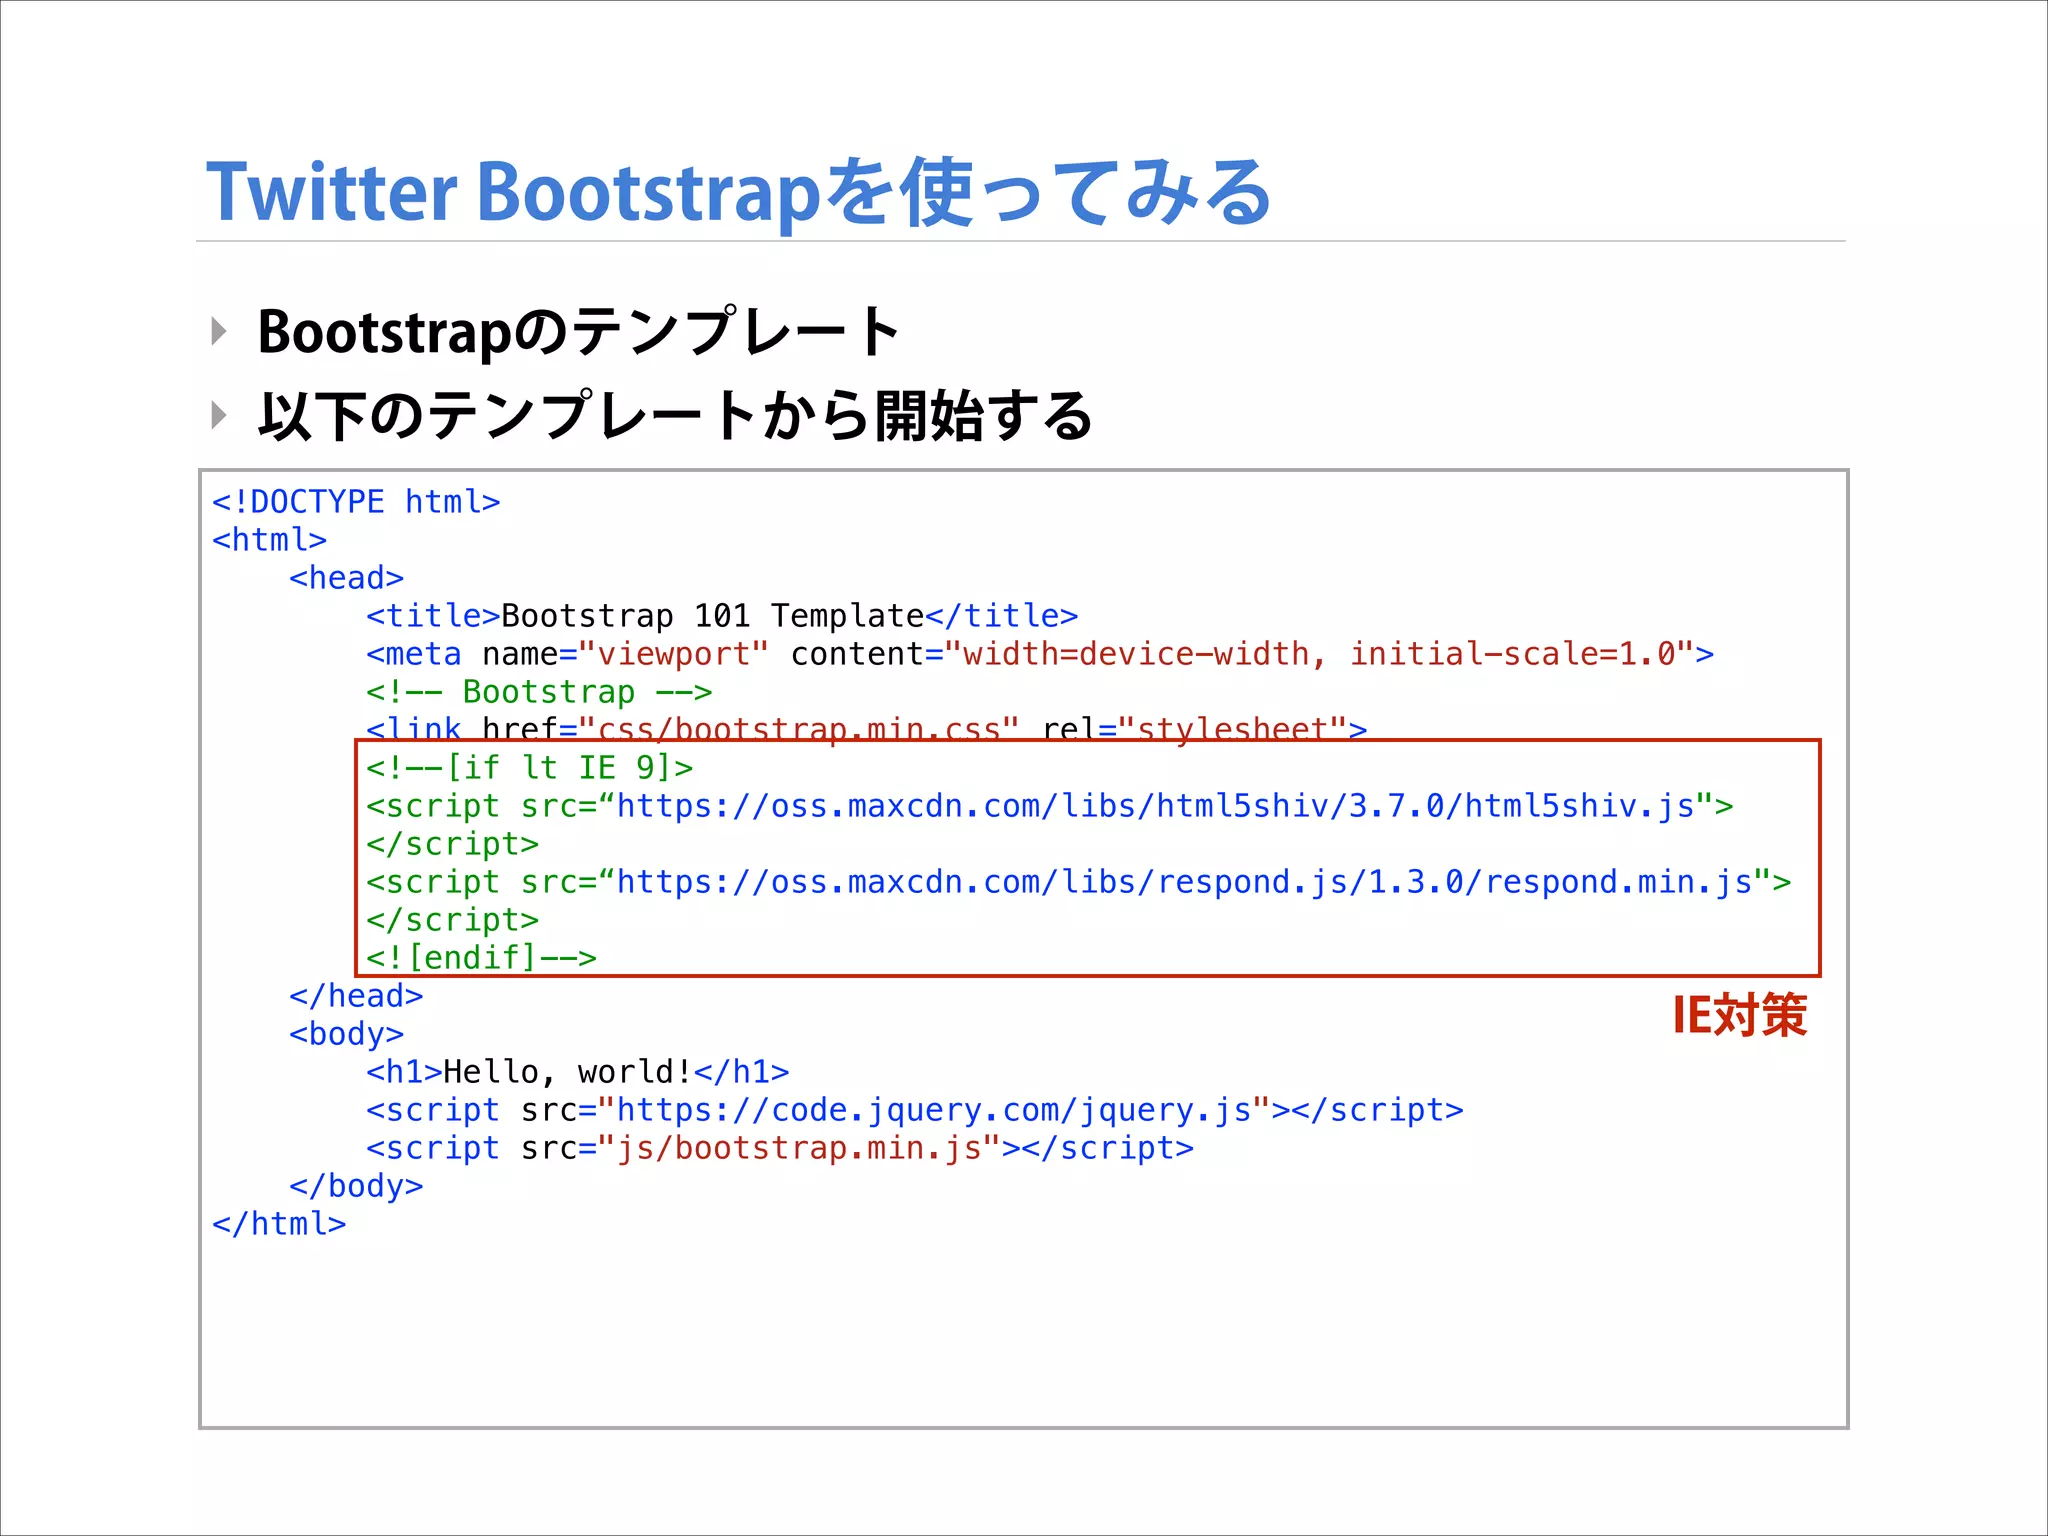Click the opening '<head>' tag line
2048x1536 pixels.
coord(346,577)
